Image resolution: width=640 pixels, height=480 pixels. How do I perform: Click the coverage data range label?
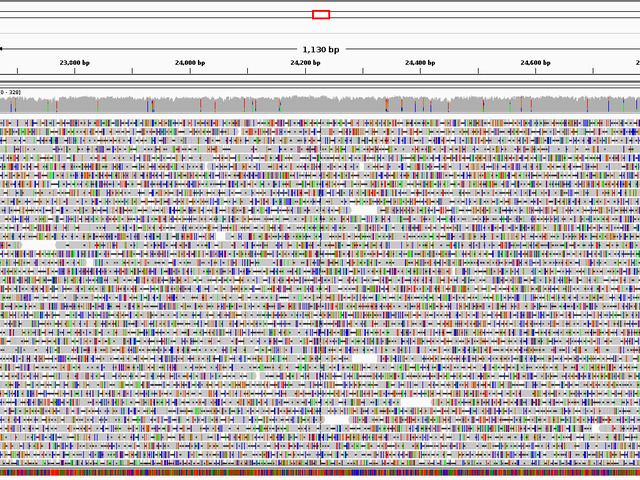(x=10, y=92)
